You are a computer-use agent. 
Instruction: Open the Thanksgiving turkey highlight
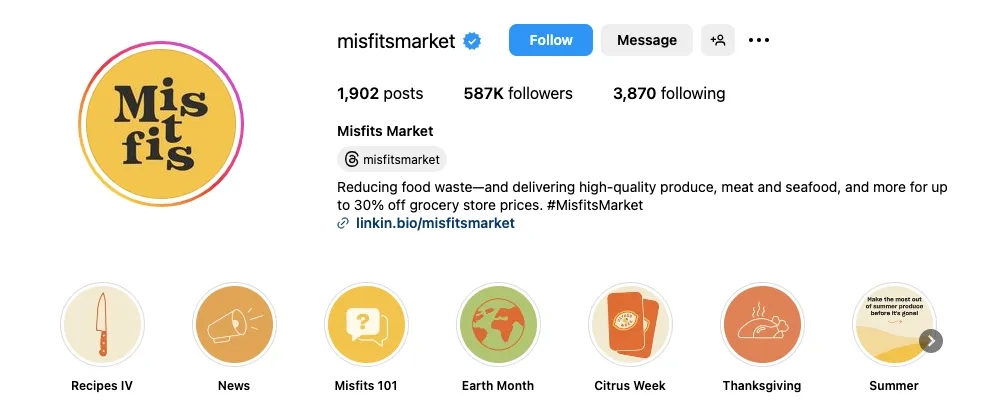pyautogui.click(x=762, y=324)
